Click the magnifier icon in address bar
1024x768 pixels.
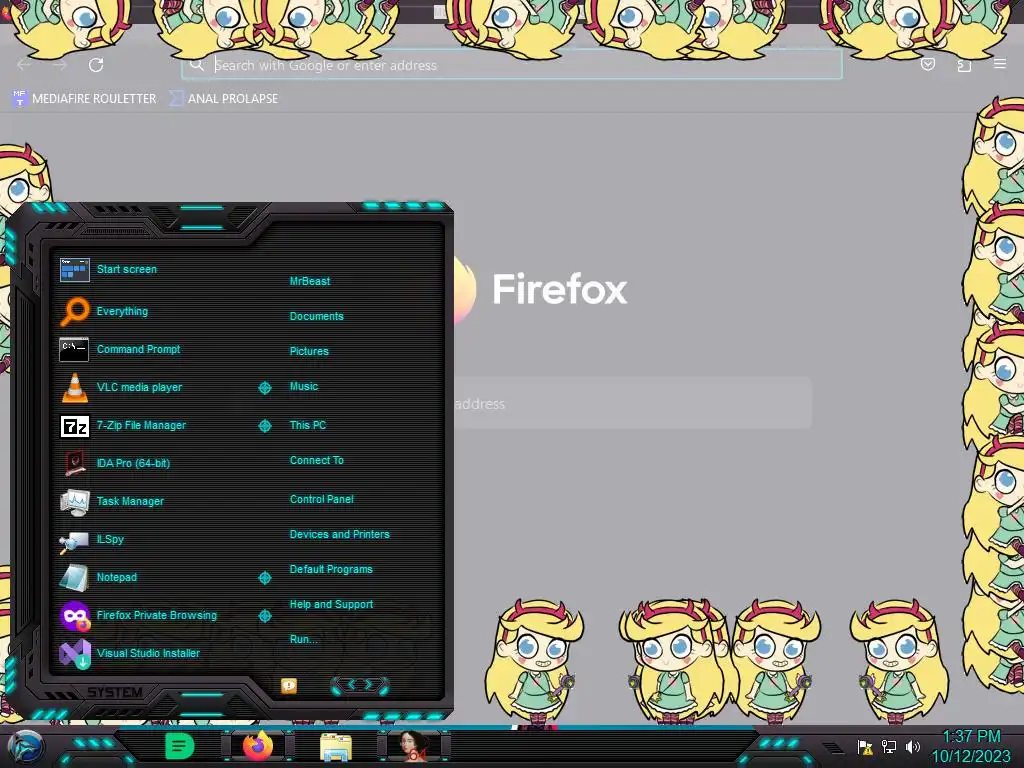point(197,65)
